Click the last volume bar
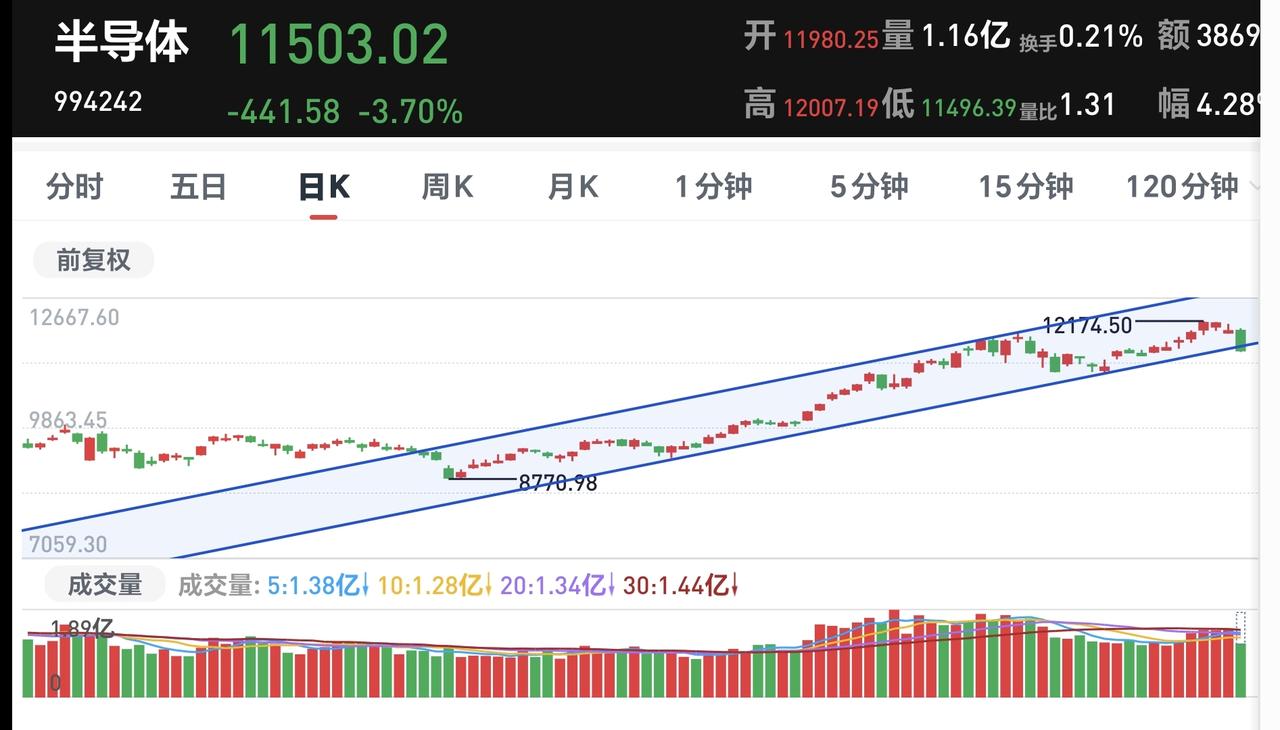This screenshot has width=1280, height=730. pyautogui.click(x=1241, y=669)
